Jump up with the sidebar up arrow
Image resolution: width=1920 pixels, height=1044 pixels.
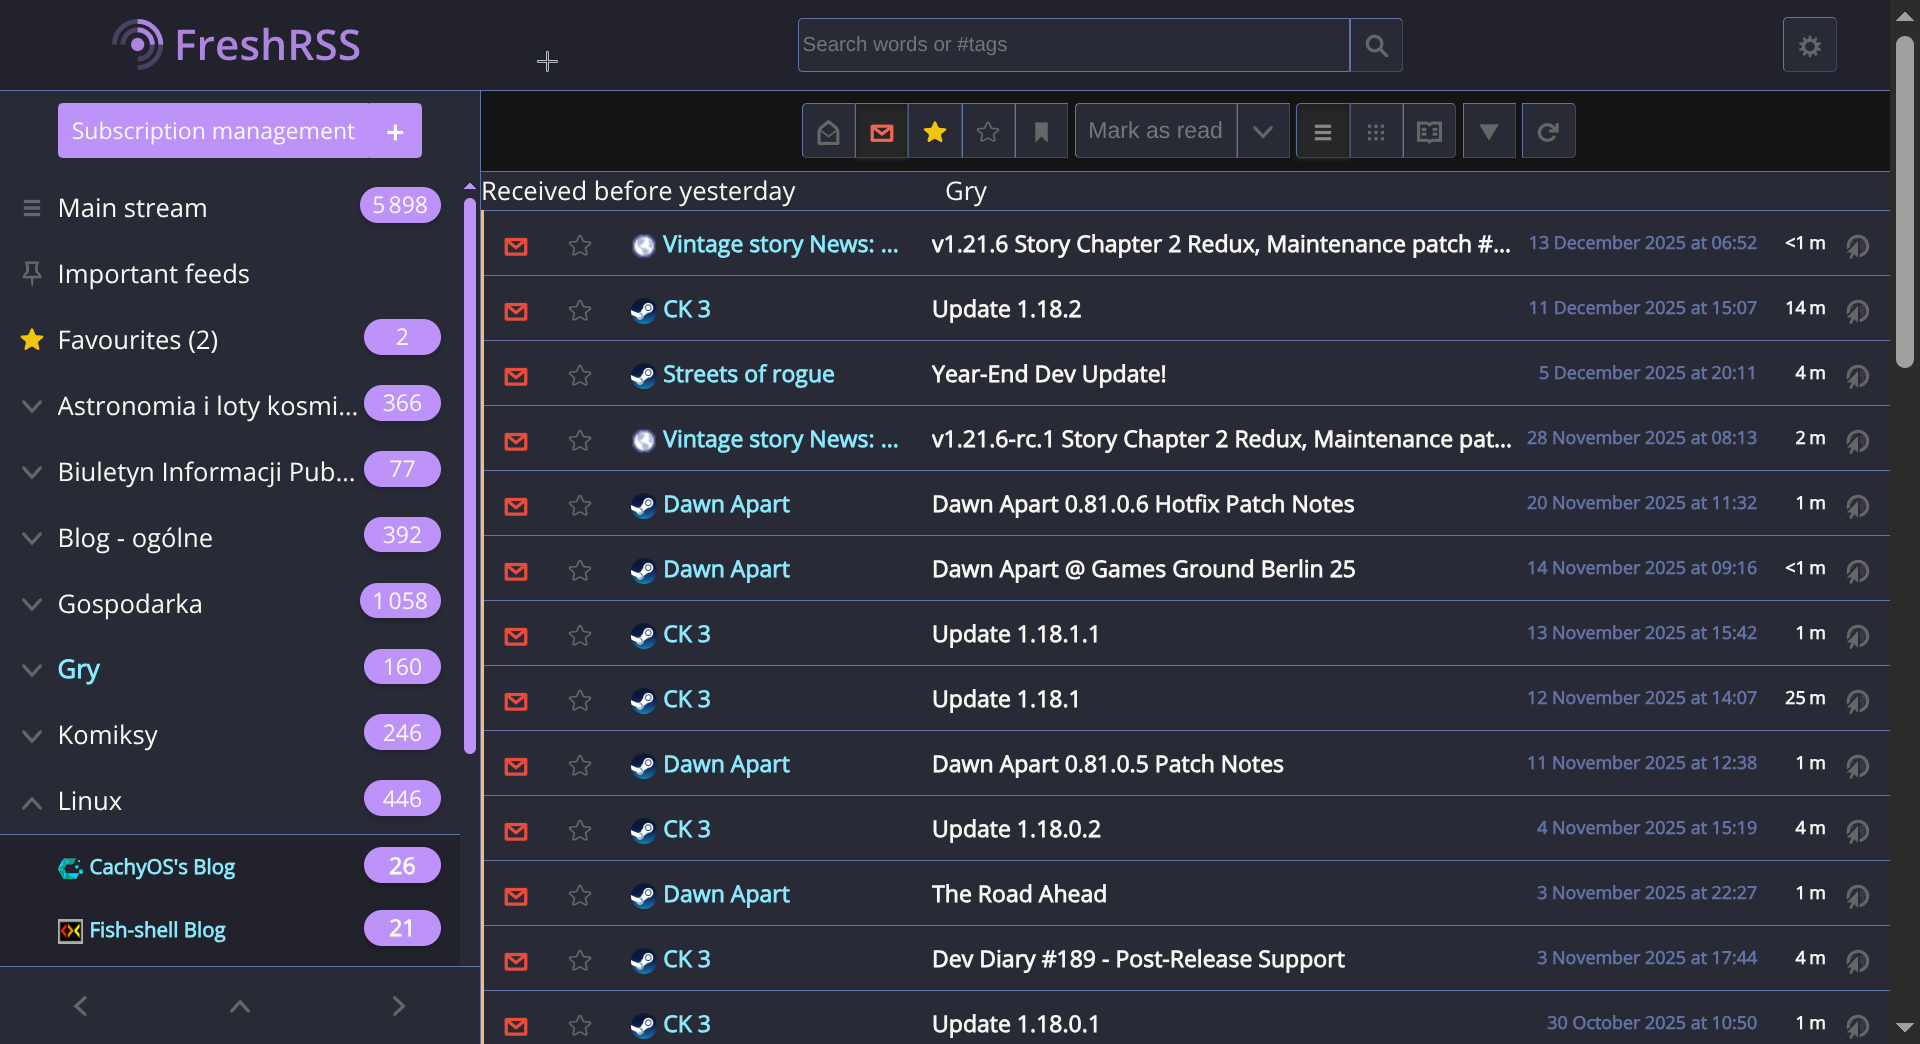240,1006
